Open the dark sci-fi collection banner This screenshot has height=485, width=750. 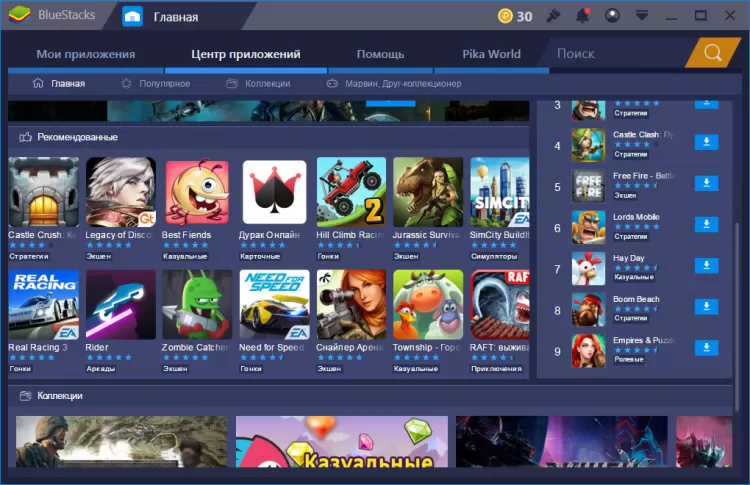coord(562,441)
